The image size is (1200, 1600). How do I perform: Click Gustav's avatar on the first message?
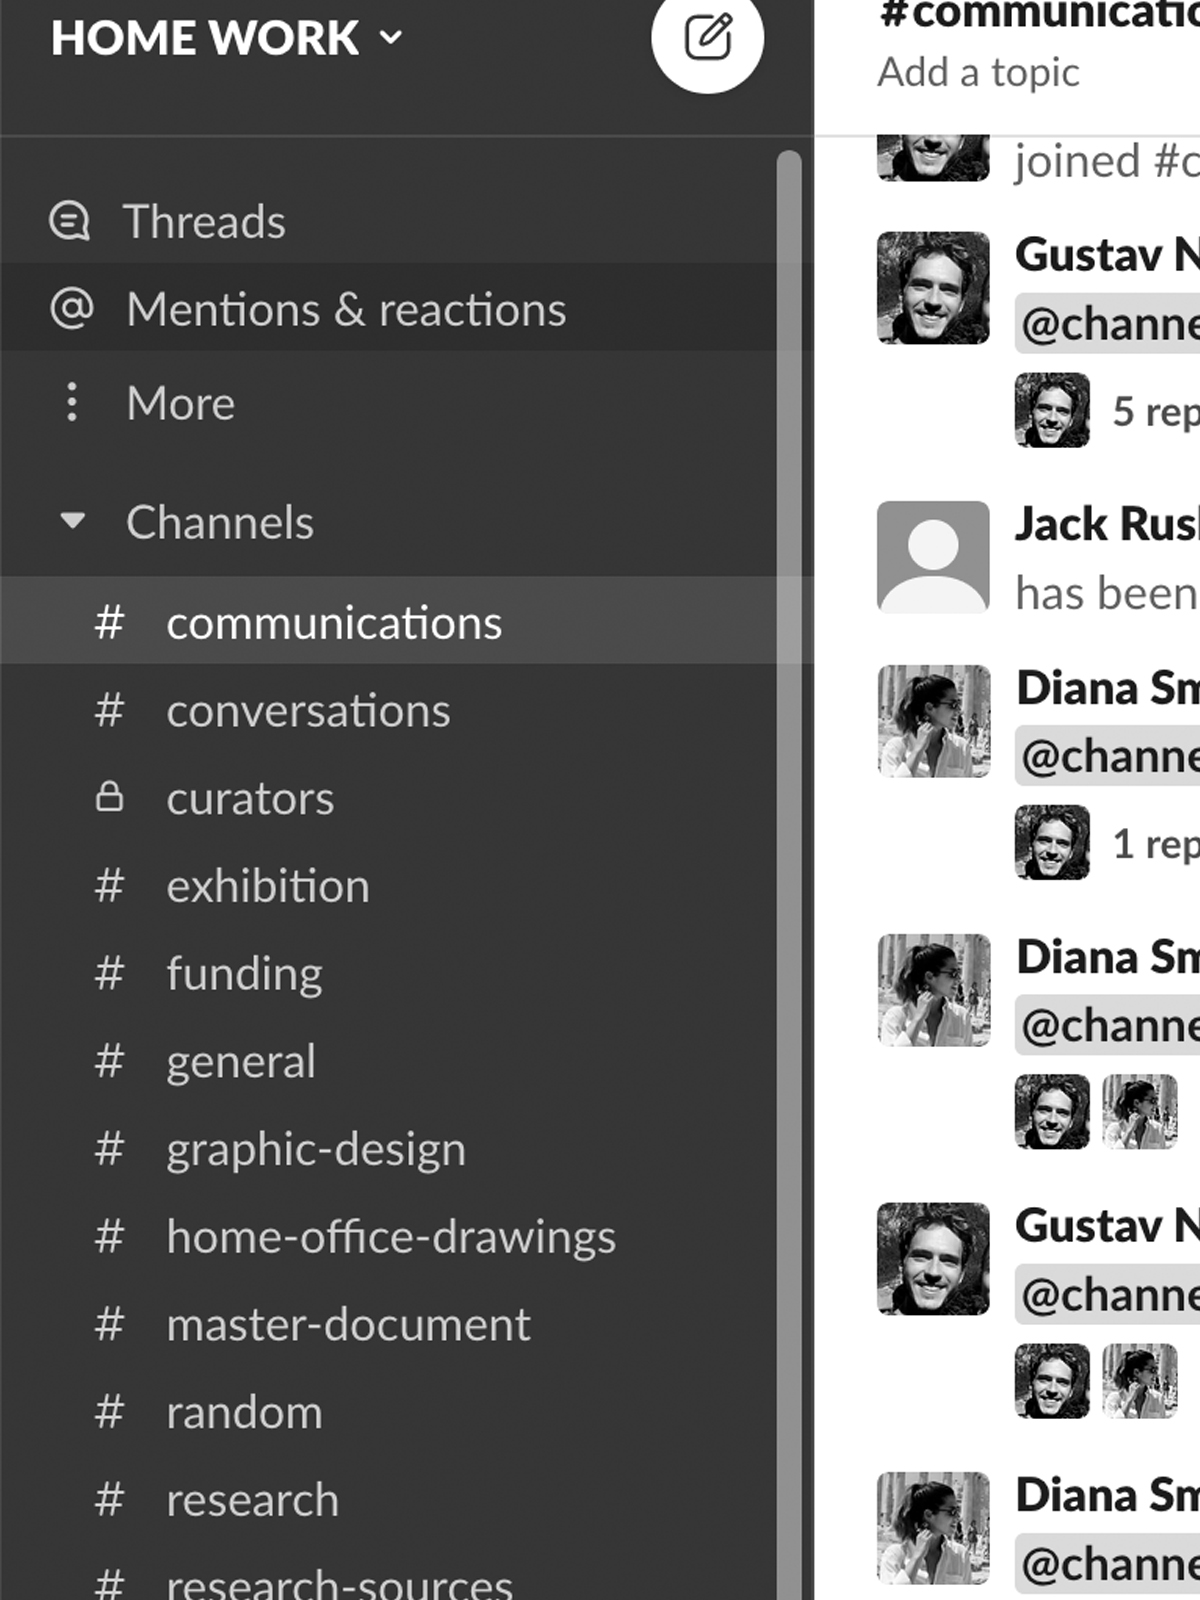[932, 288]
